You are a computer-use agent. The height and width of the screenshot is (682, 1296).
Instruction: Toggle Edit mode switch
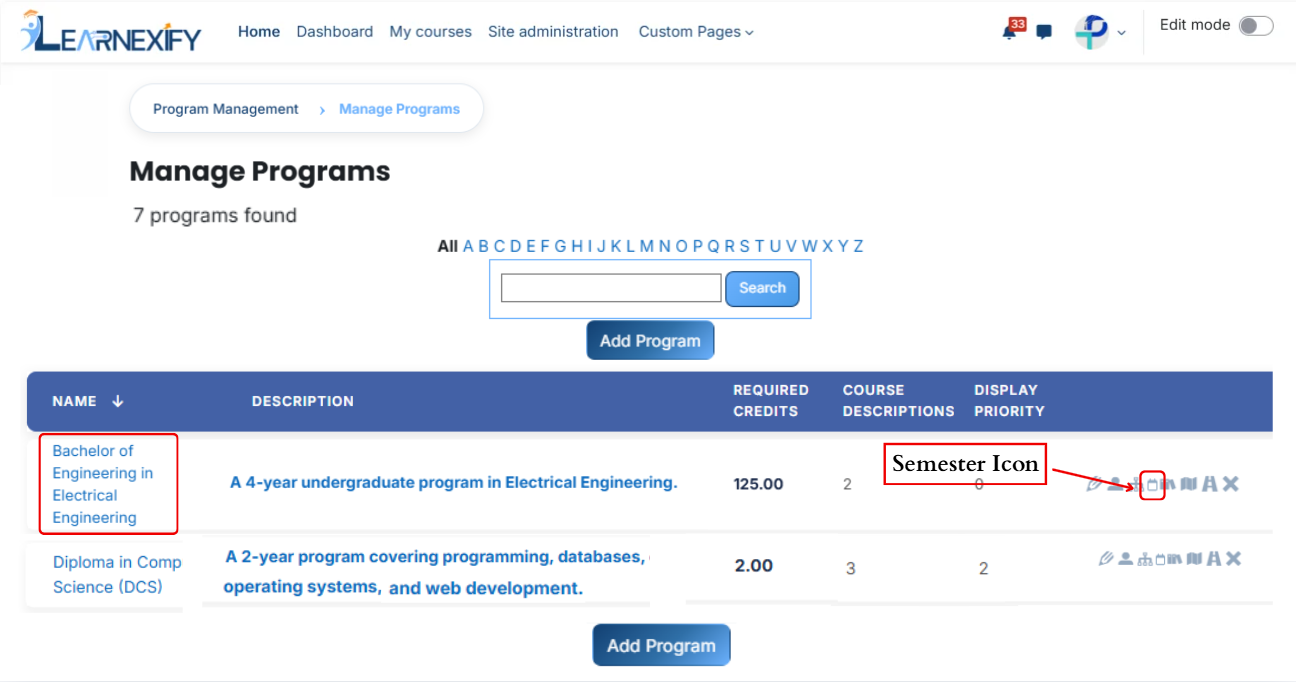tap(1256, 26)
